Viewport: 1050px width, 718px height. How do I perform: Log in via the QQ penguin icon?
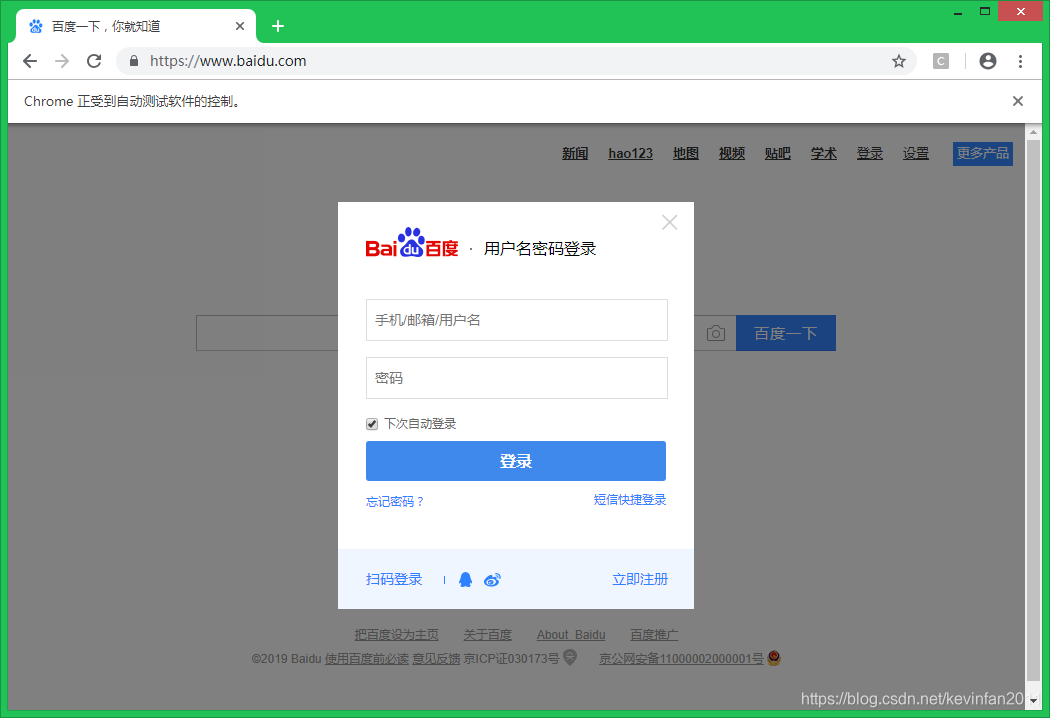pyautogui.click(x=465, y=579)
